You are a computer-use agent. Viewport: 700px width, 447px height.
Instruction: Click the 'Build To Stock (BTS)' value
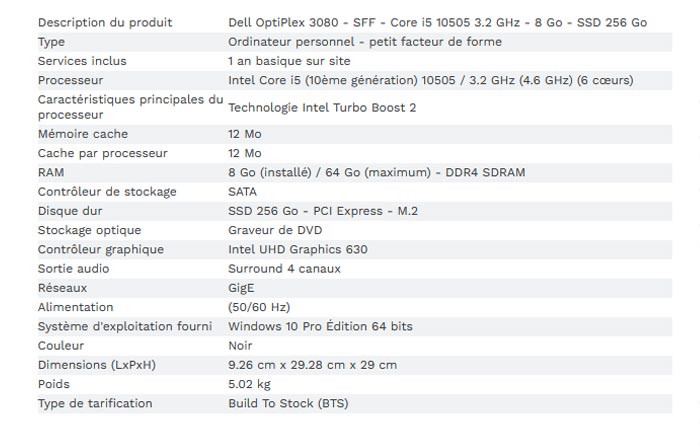pyautogui.click(x=288, y=403)
